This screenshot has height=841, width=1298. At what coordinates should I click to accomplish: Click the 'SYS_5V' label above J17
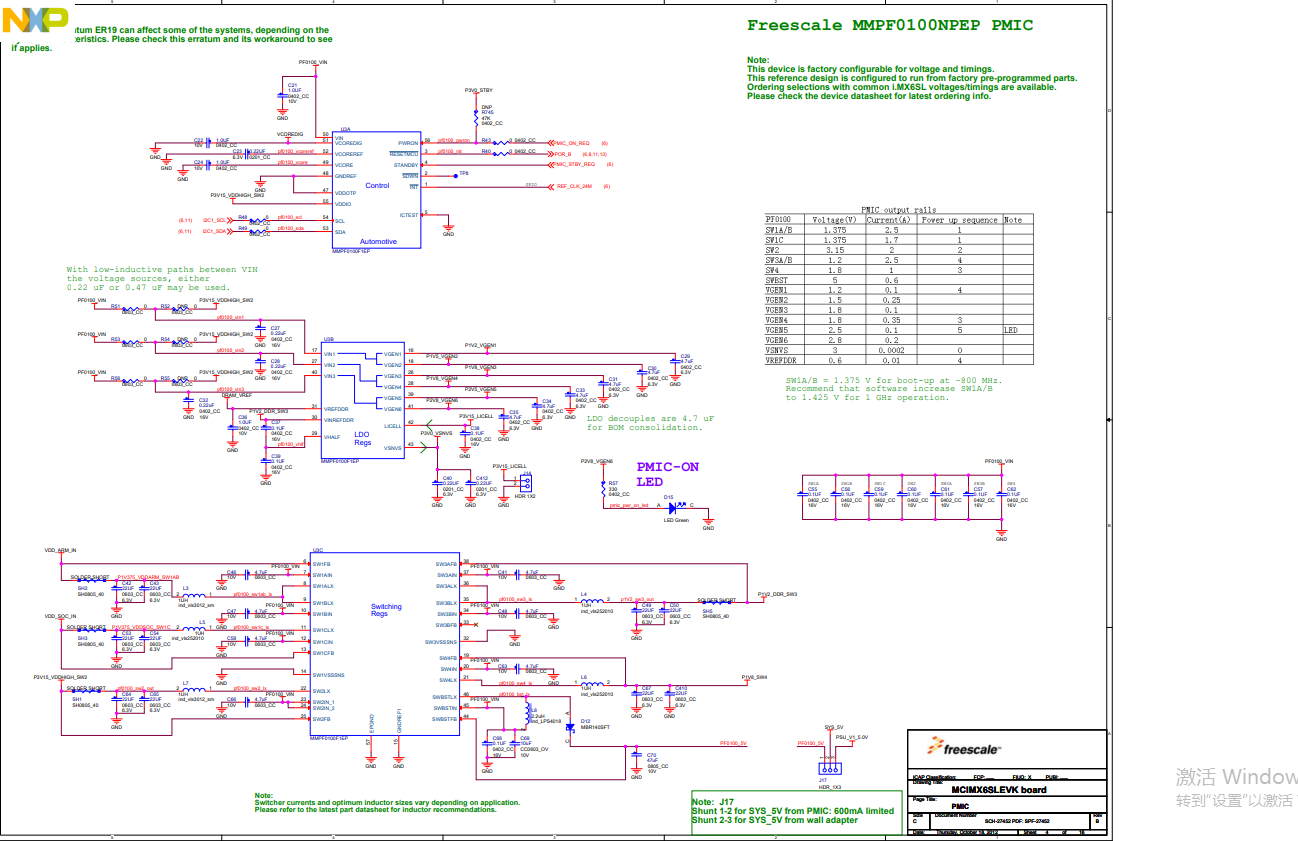tap(834, 727)
